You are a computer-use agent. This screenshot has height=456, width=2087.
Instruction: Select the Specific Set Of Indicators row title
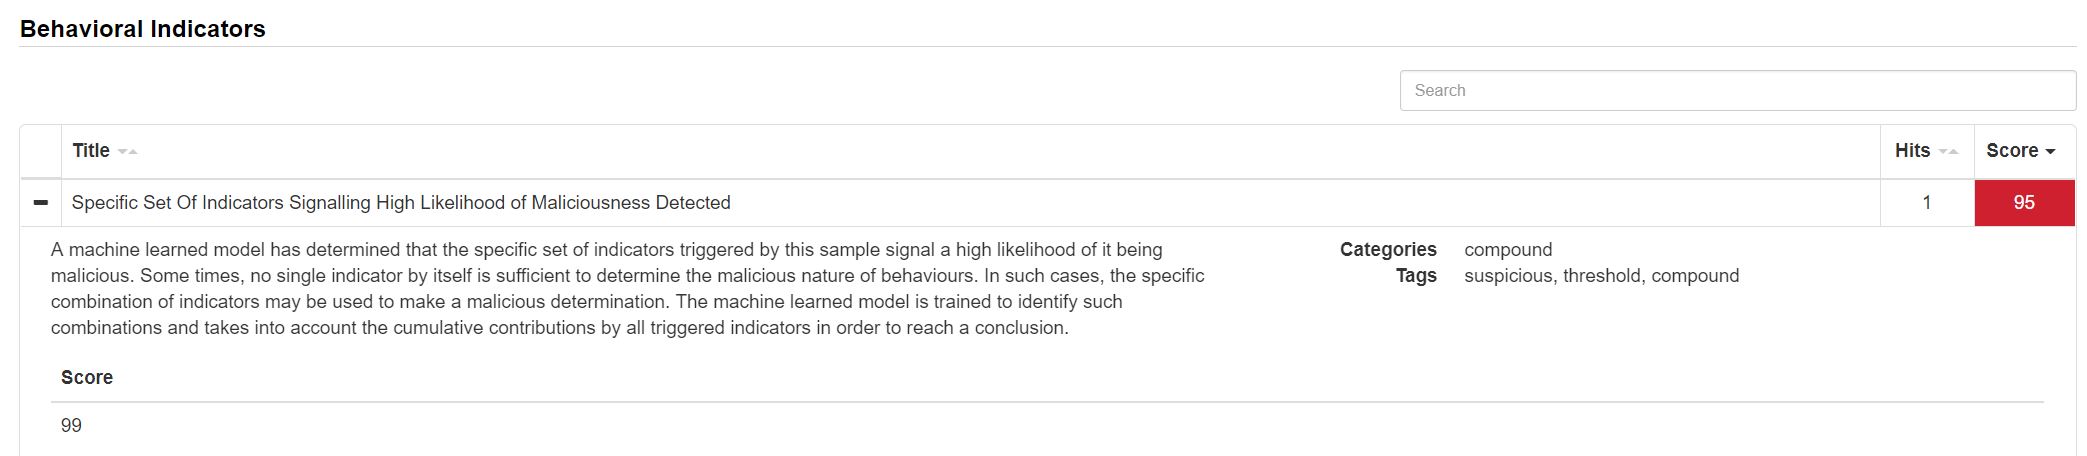[x=401, y=203]
